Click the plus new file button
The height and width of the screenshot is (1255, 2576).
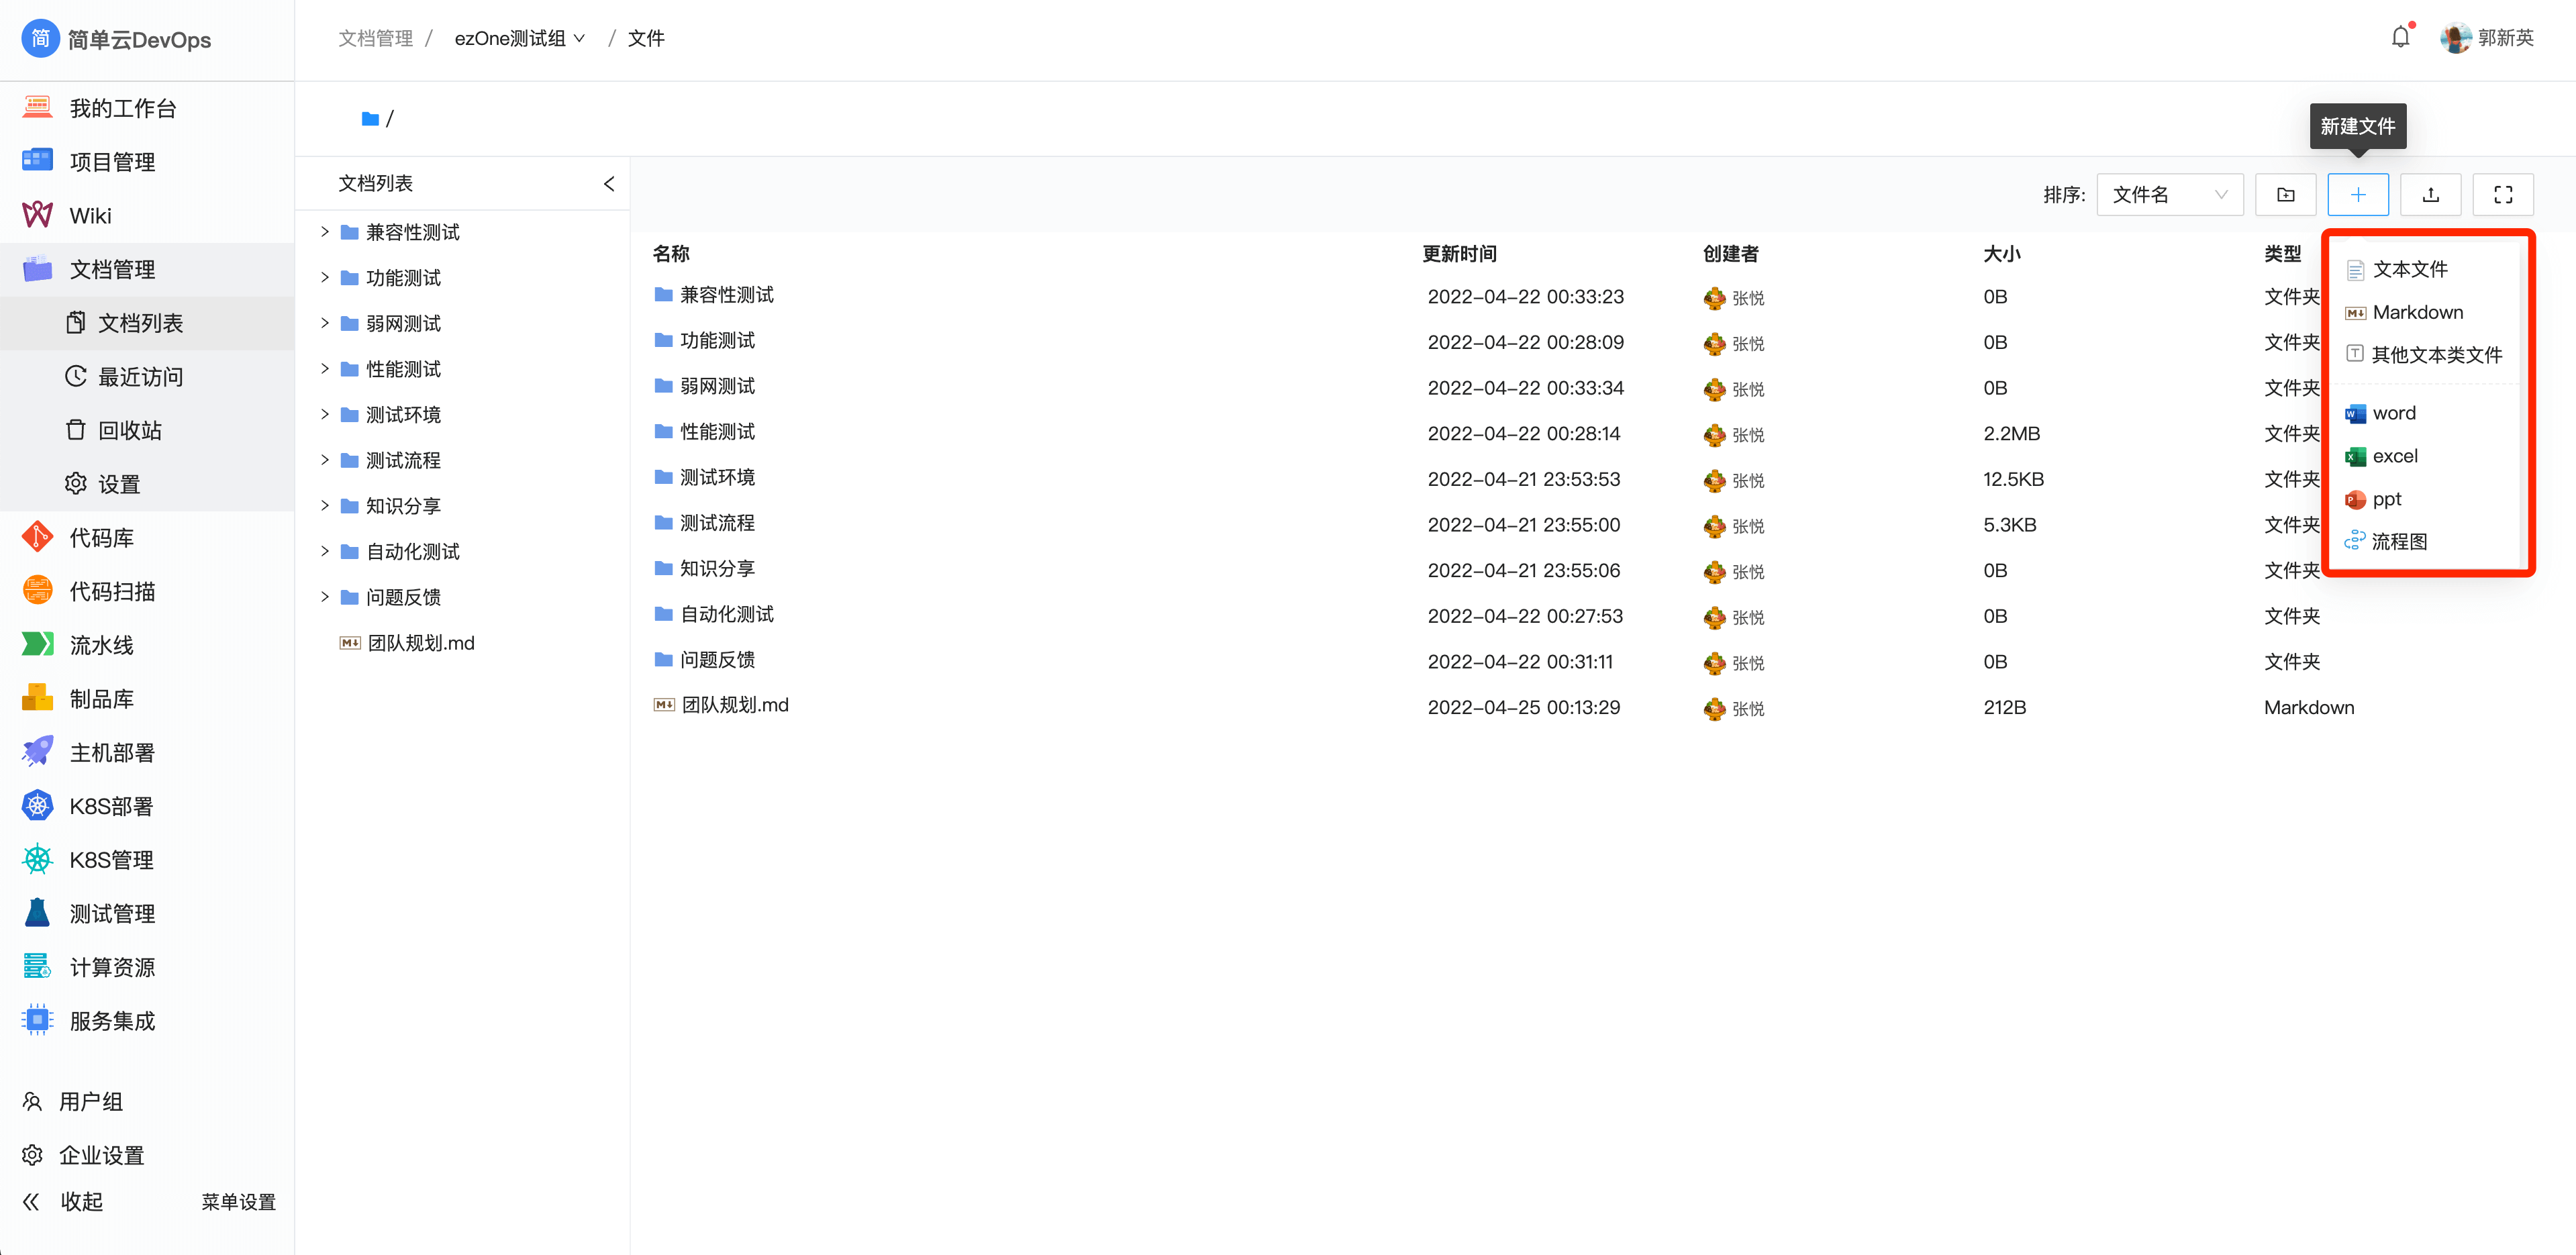[x=2357, y=195]
